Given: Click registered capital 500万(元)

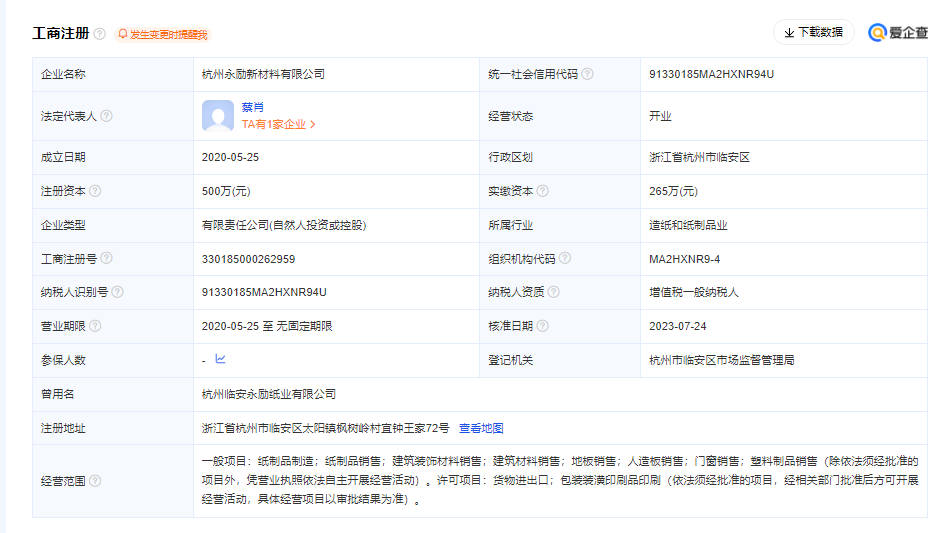Looking at the screenshot, I should click(x=226, y=191).
